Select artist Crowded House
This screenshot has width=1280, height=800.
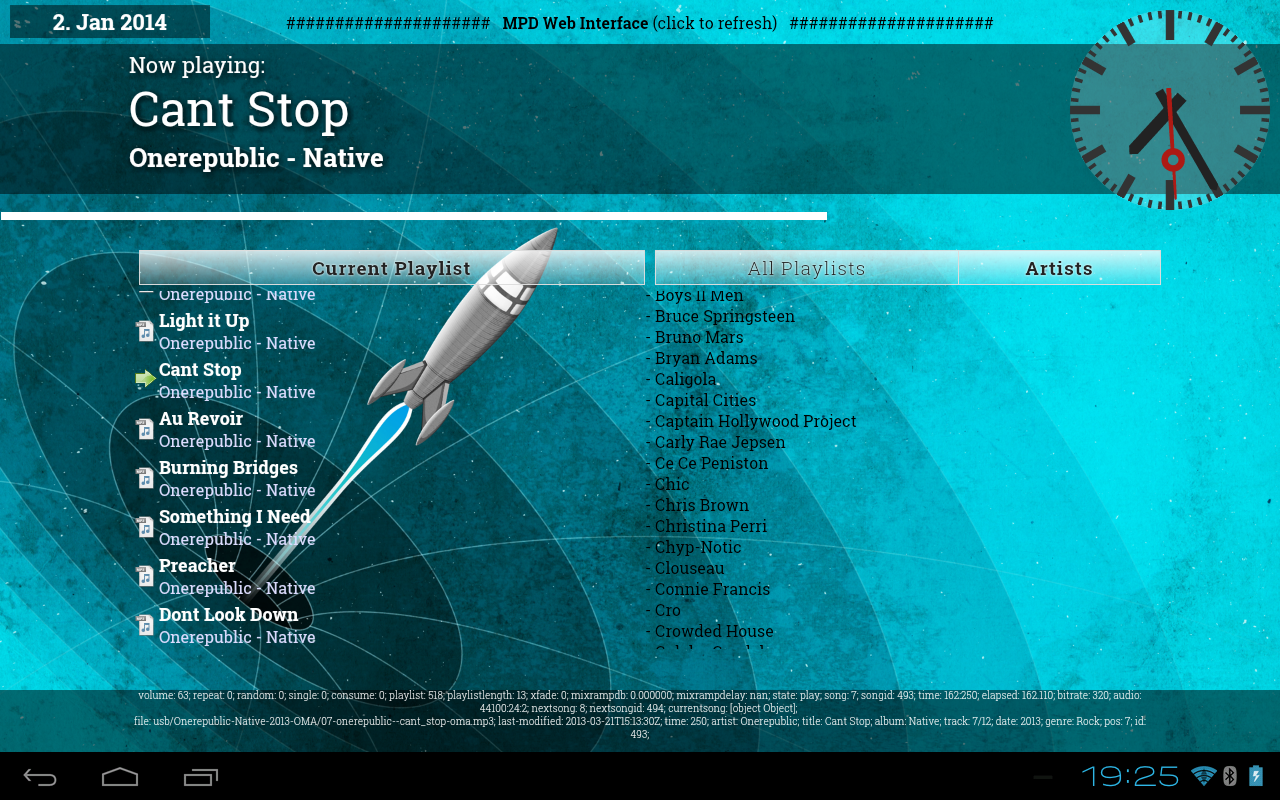click(x=714, y=631)
